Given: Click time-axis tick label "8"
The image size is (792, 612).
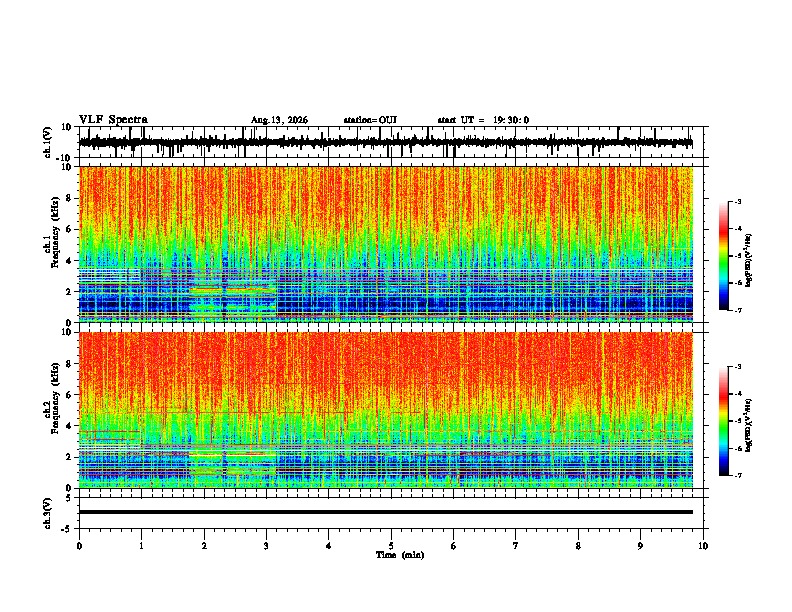Looking at the screenshot, I should click(578, 546).
